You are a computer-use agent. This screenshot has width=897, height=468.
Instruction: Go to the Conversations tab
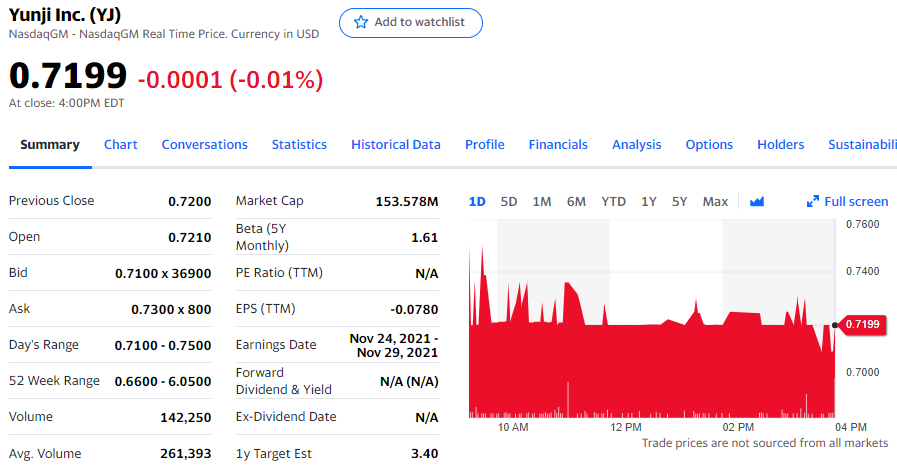point(204,144)
